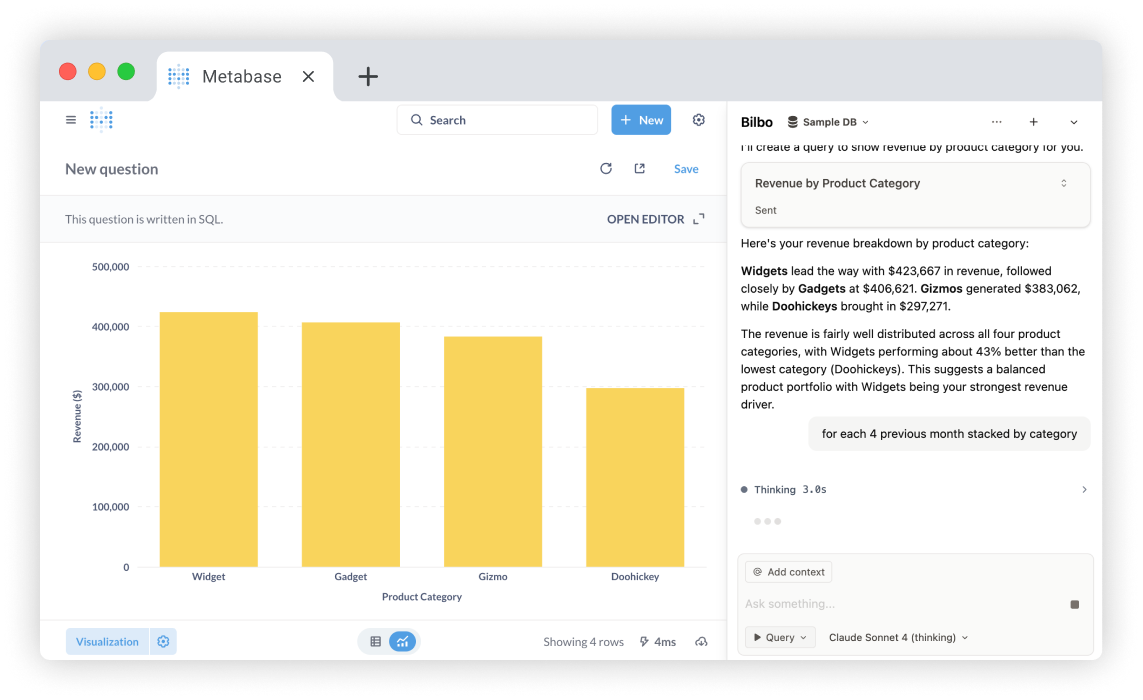The height and width of the screenshot is (700, 1143).
Task: Open the Claude Sonnet 4 model dropdown
Action: tap(898, 637)
